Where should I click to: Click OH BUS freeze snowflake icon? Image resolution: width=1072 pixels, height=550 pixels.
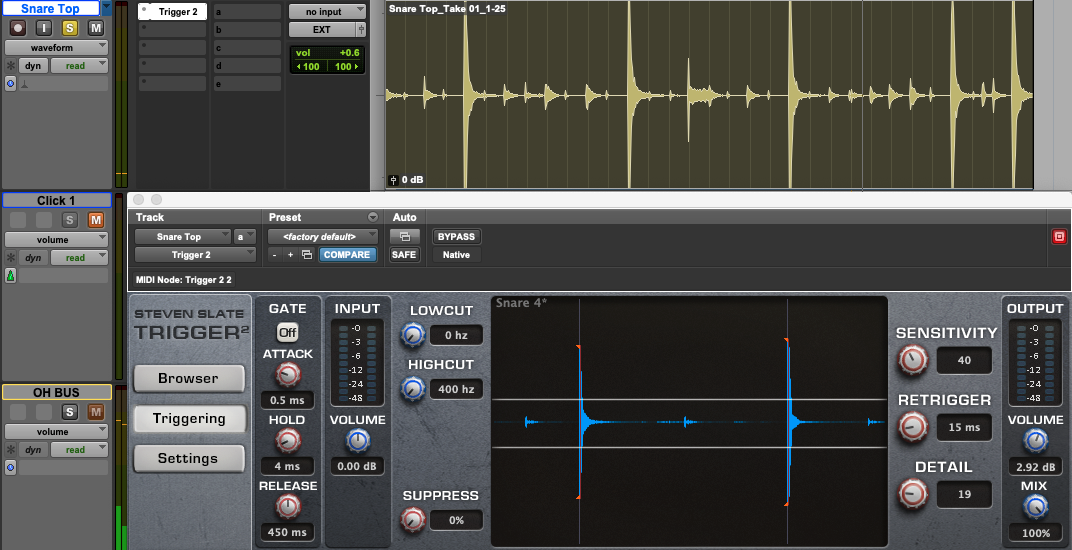click(x=11, y=449)
